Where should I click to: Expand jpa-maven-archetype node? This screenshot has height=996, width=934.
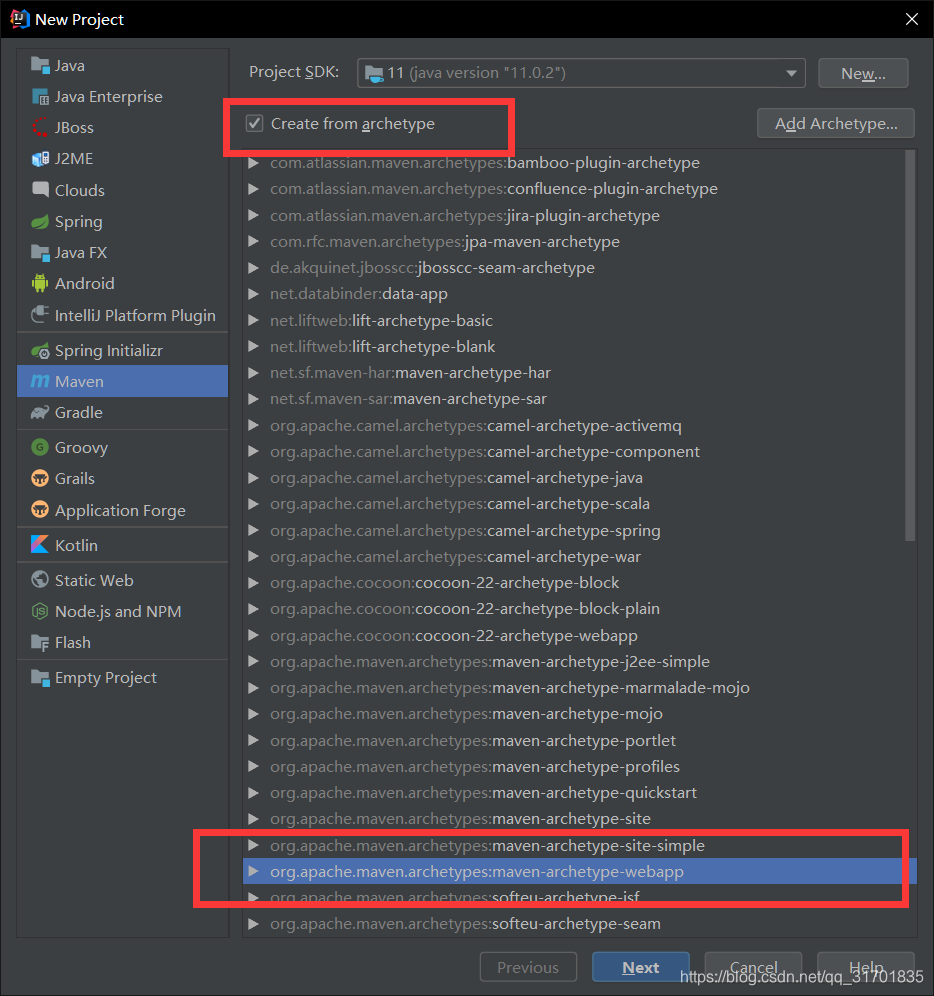coord(254,241)
